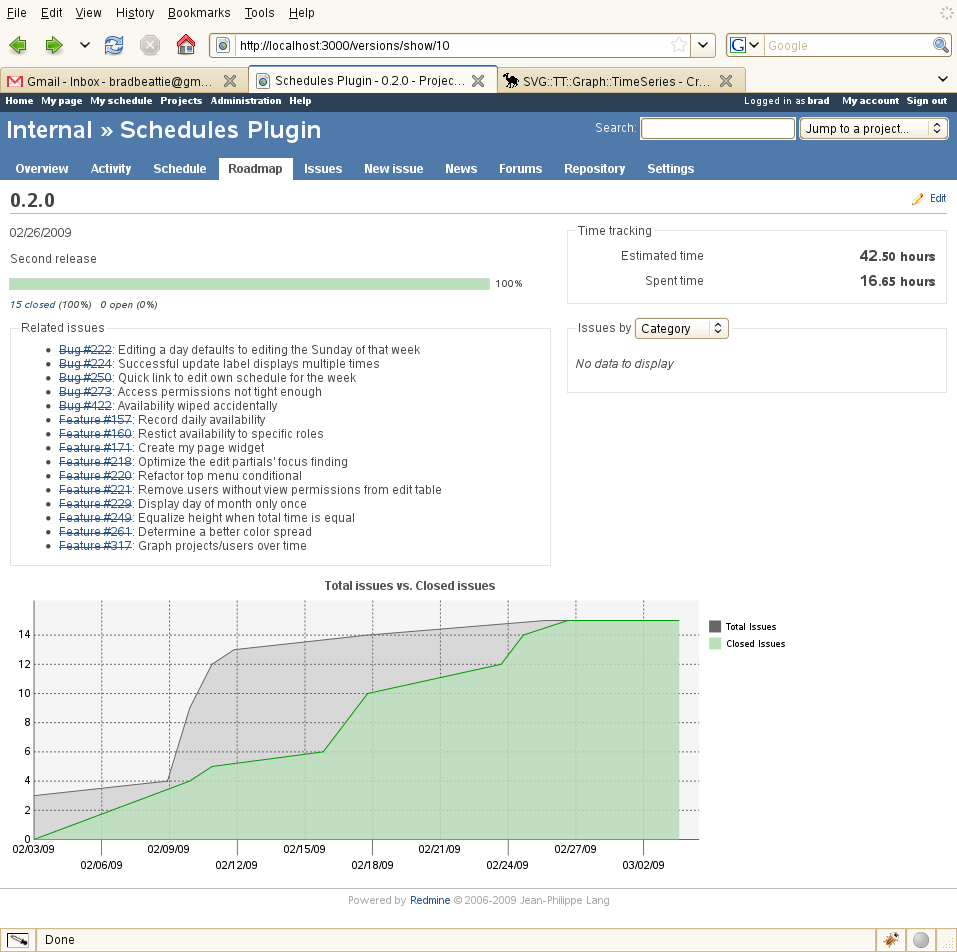Switch to the Issues tab
The height and width of the screenshot is (952, 957).
[323, 169]
